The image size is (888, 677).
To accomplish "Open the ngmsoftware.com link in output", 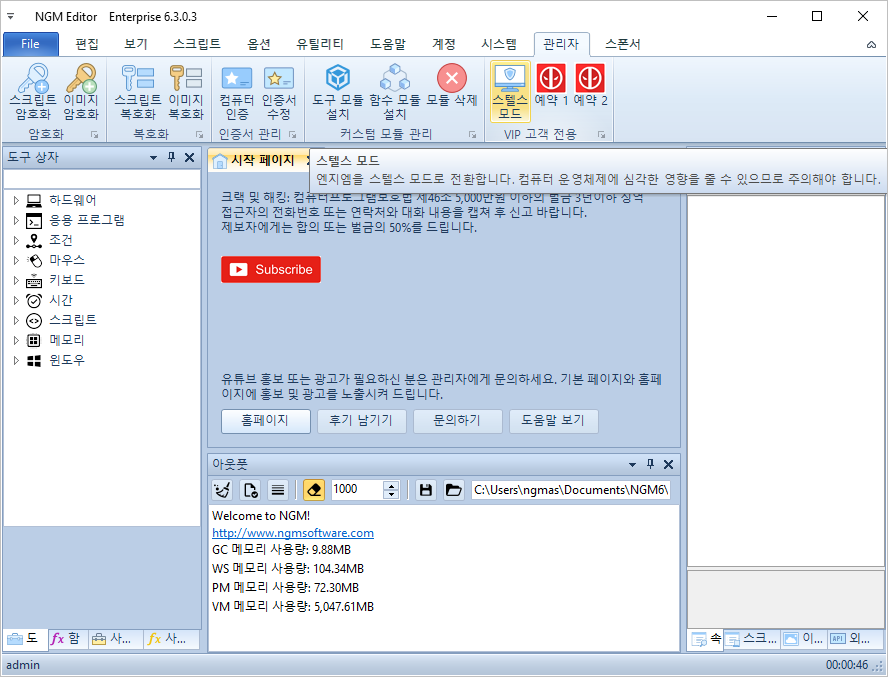I will click(x=293, y=533).
